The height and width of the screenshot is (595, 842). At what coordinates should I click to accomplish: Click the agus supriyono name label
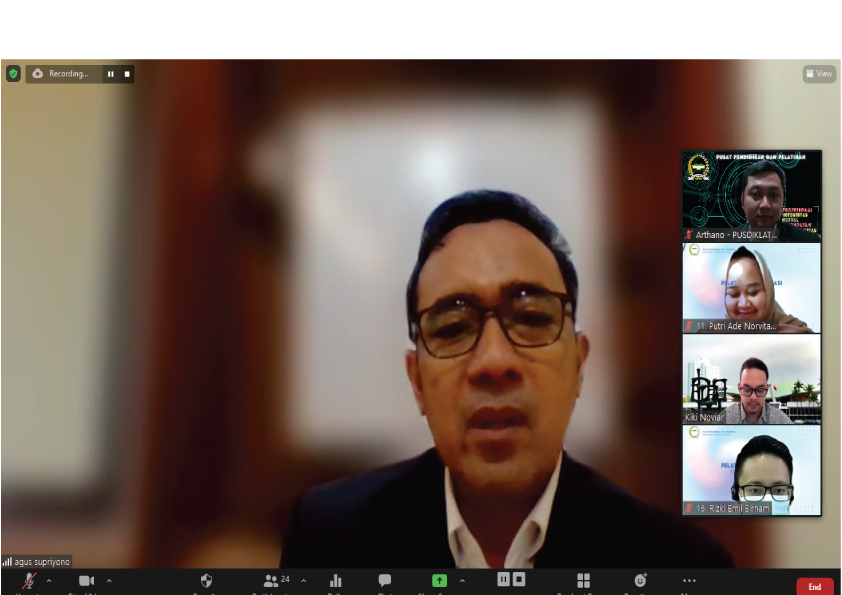42,562
